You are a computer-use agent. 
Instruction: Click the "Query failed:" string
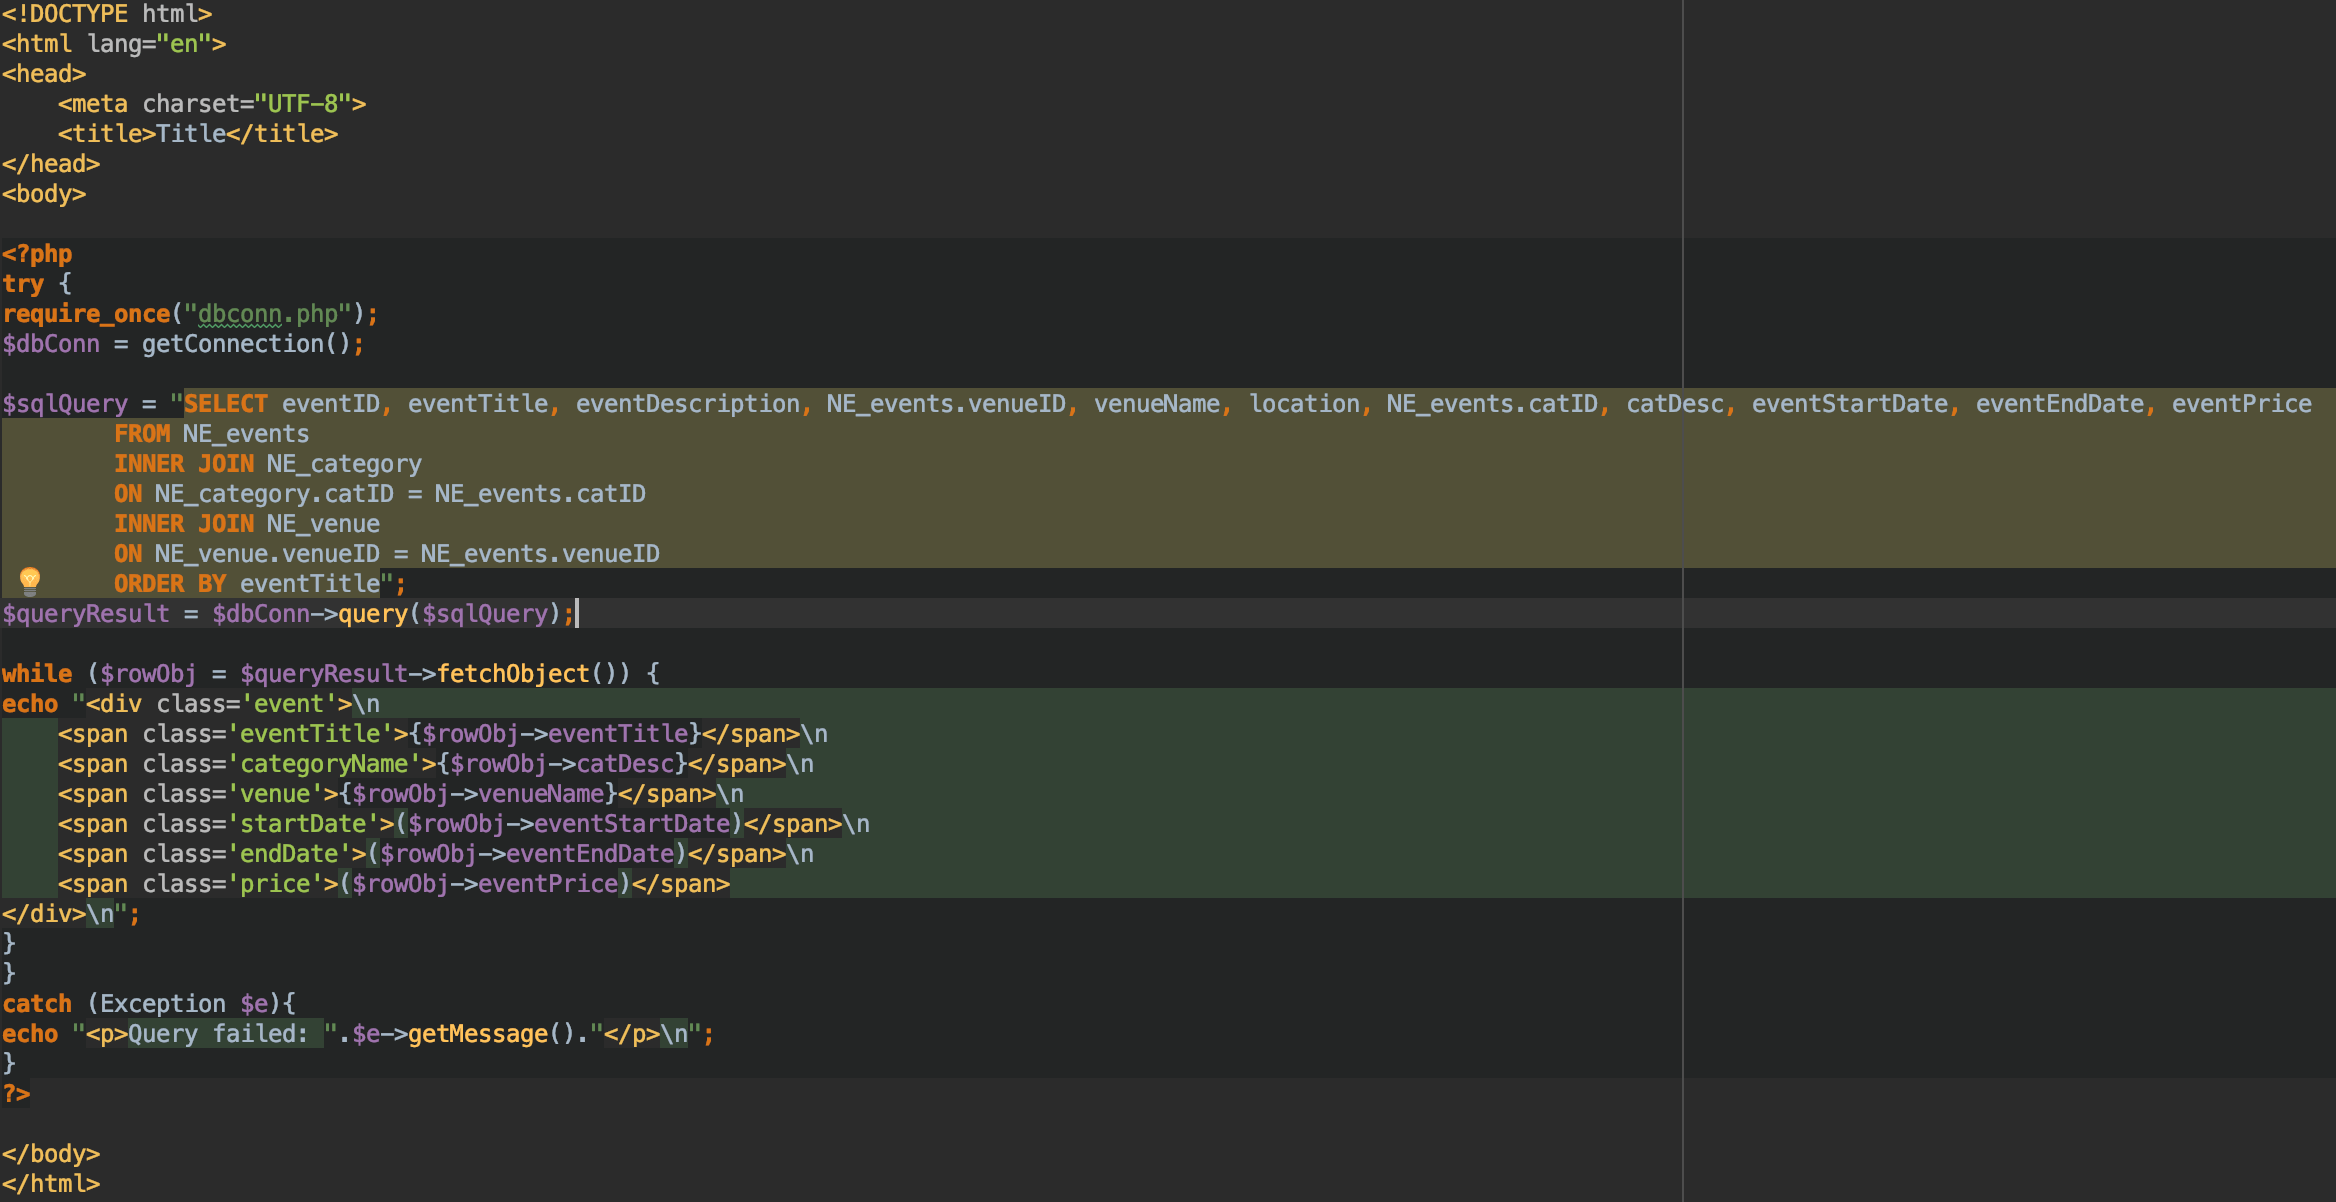tap(218, 1034)
